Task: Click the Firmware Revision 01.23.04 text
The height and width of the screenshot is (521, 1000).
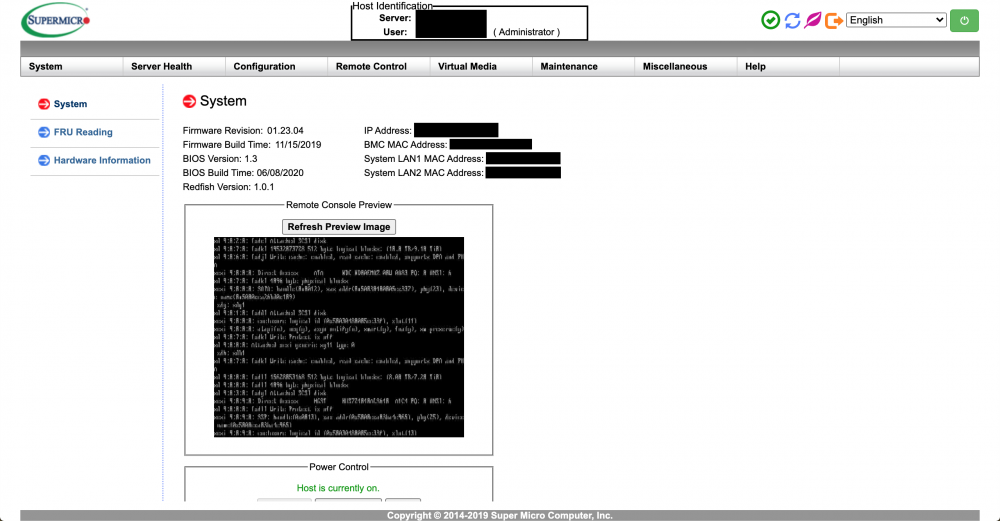Action: click(243, 131)
